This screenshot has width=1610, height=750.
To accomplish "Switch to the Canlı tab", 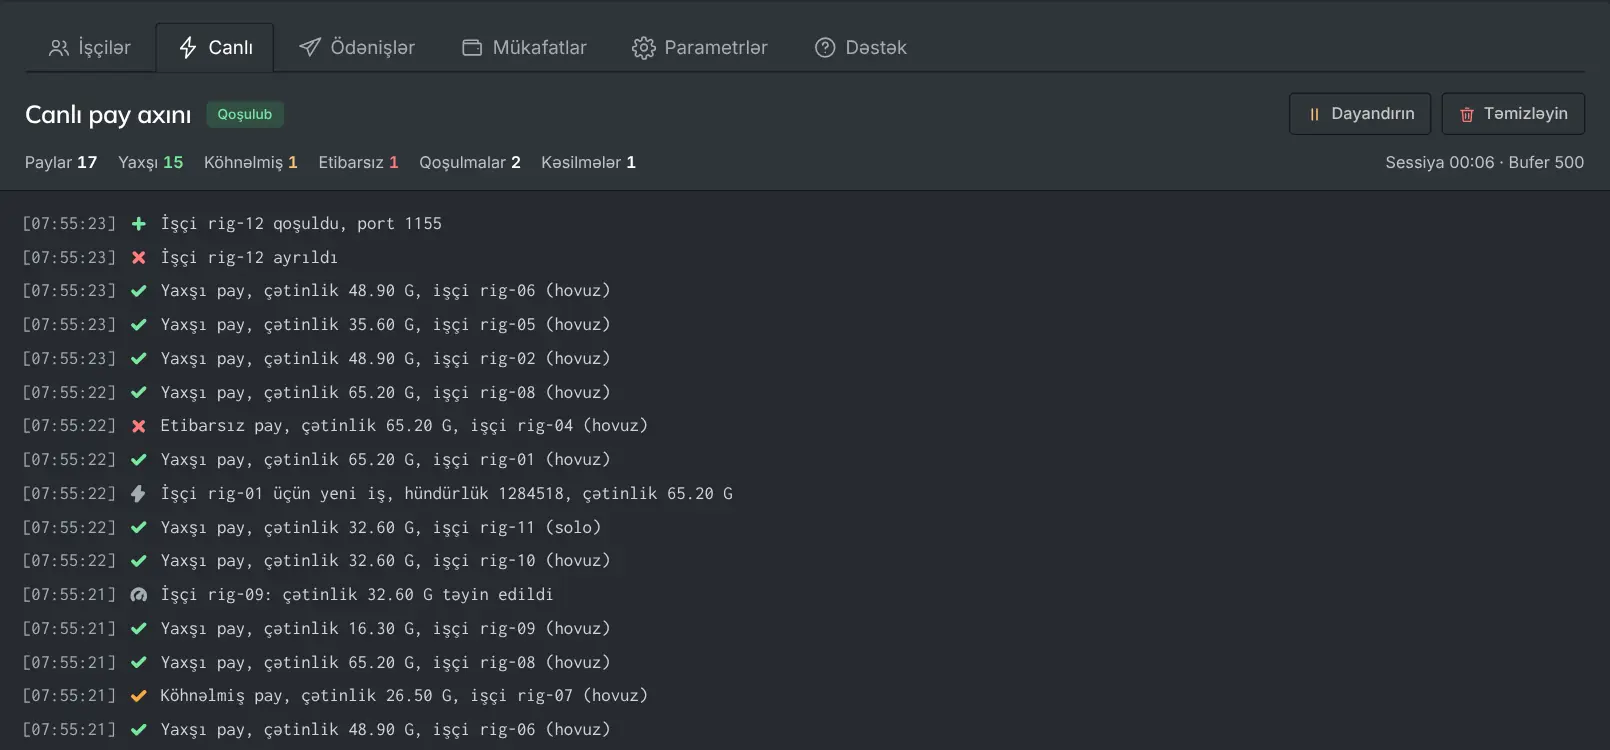I will [215, 48].
